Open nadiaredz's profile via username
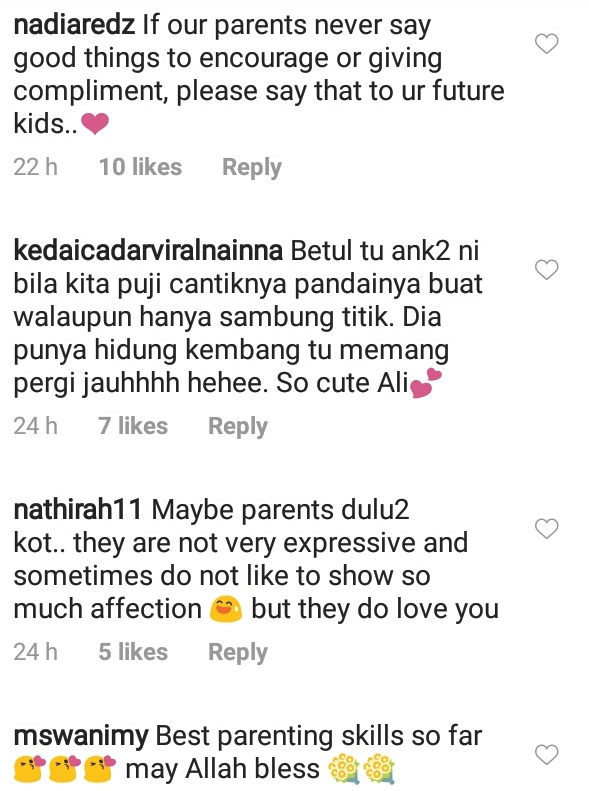This screenshot has width=589, height=791. 74,25
